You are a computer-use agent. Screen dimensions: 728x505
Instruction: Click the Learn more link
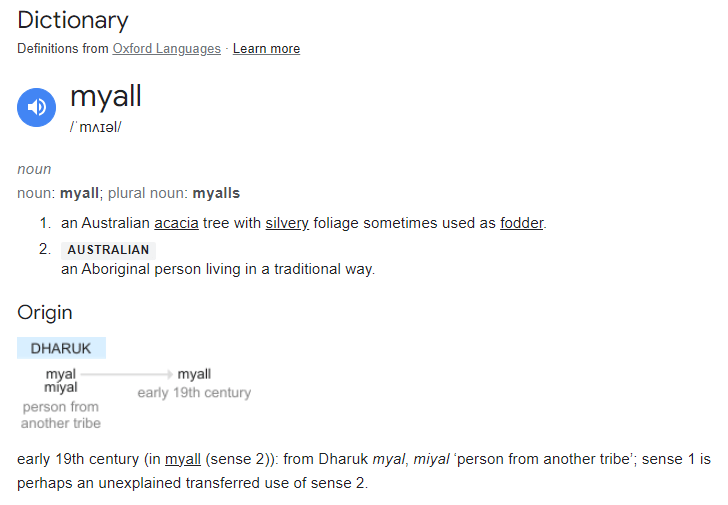click(266, 49)
